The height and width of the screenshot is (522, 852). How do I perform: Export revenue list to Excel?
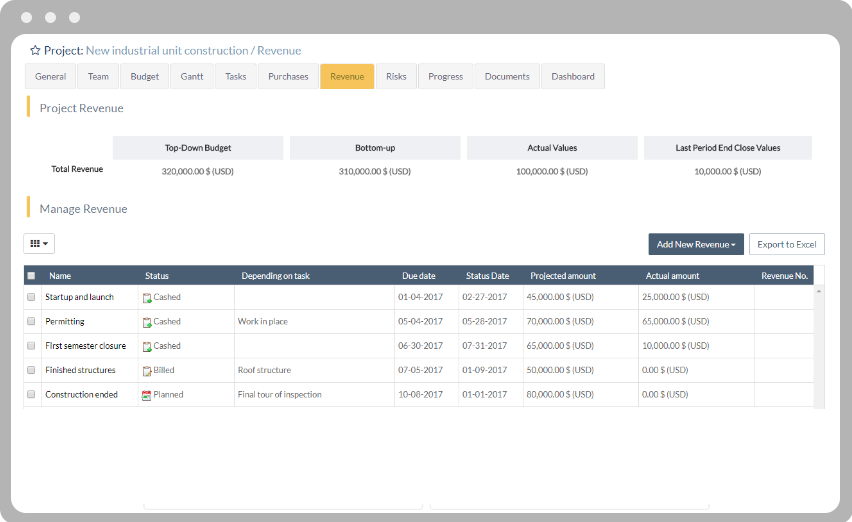coord(786,244)
